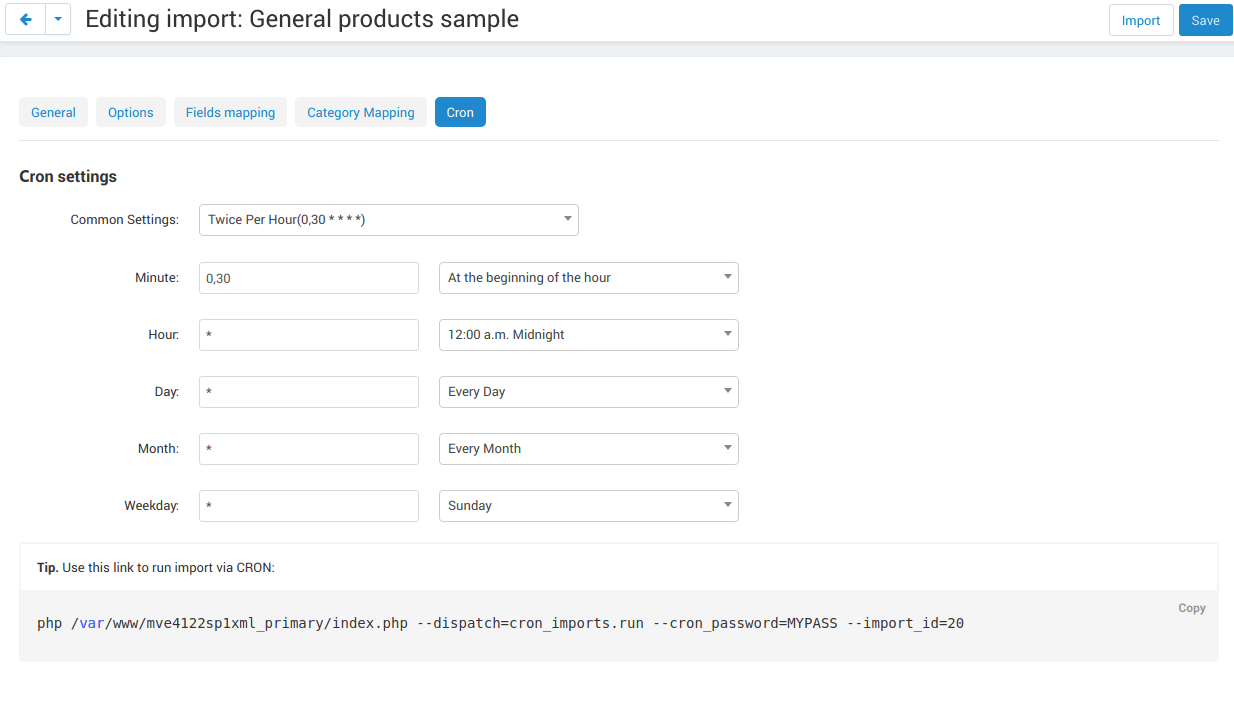Click the 'Tip. Use this link' text
Image resolution: width=1234 pixels, height=713 pixels.
[156, 567]
